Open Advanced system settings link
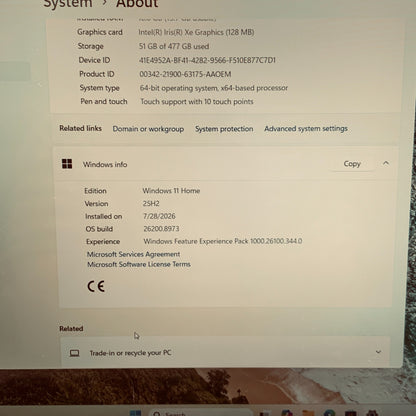416x416 pixels. 306,129
